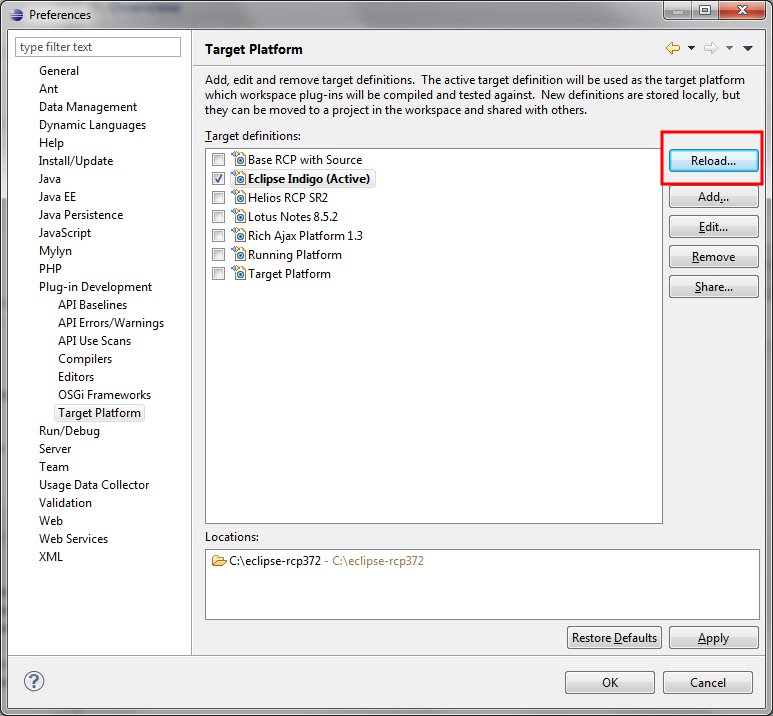
Task: Click the back navigation arrow icon
Action: coord(673,48)
